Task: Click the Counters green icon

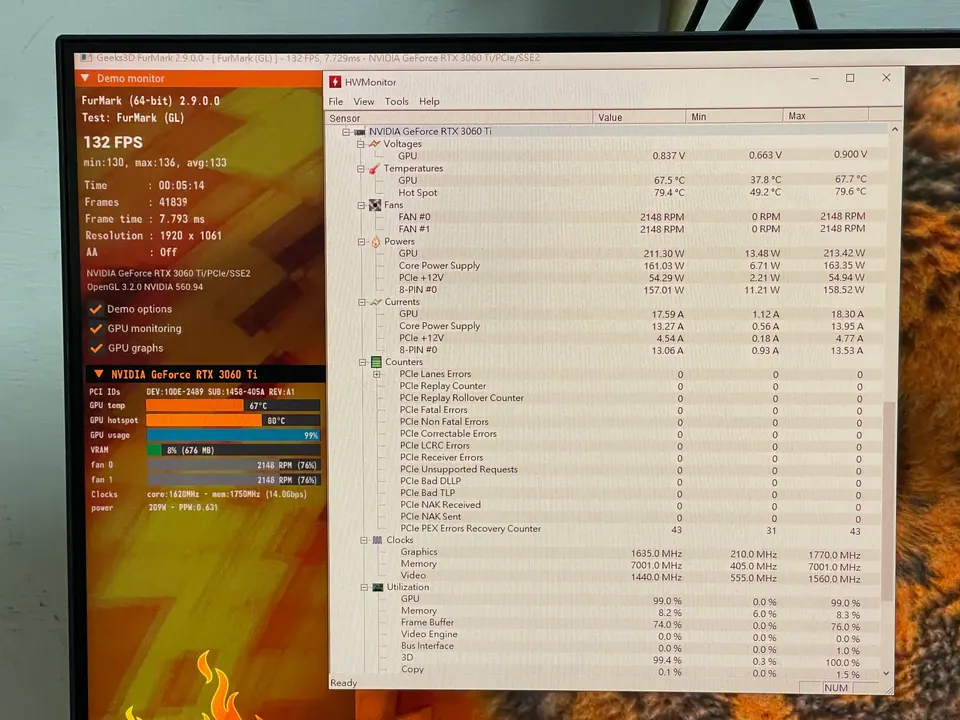Action: pyautogui.click(x=376, y=362)
